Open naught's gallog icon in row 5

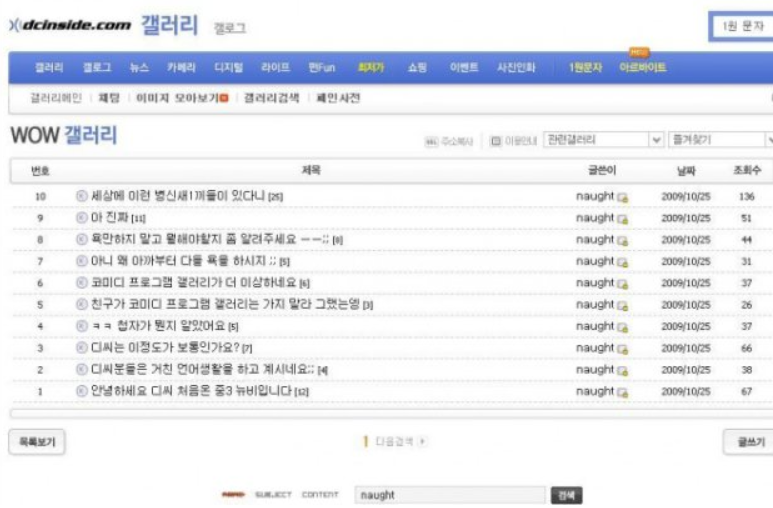(x=623, y=306)
